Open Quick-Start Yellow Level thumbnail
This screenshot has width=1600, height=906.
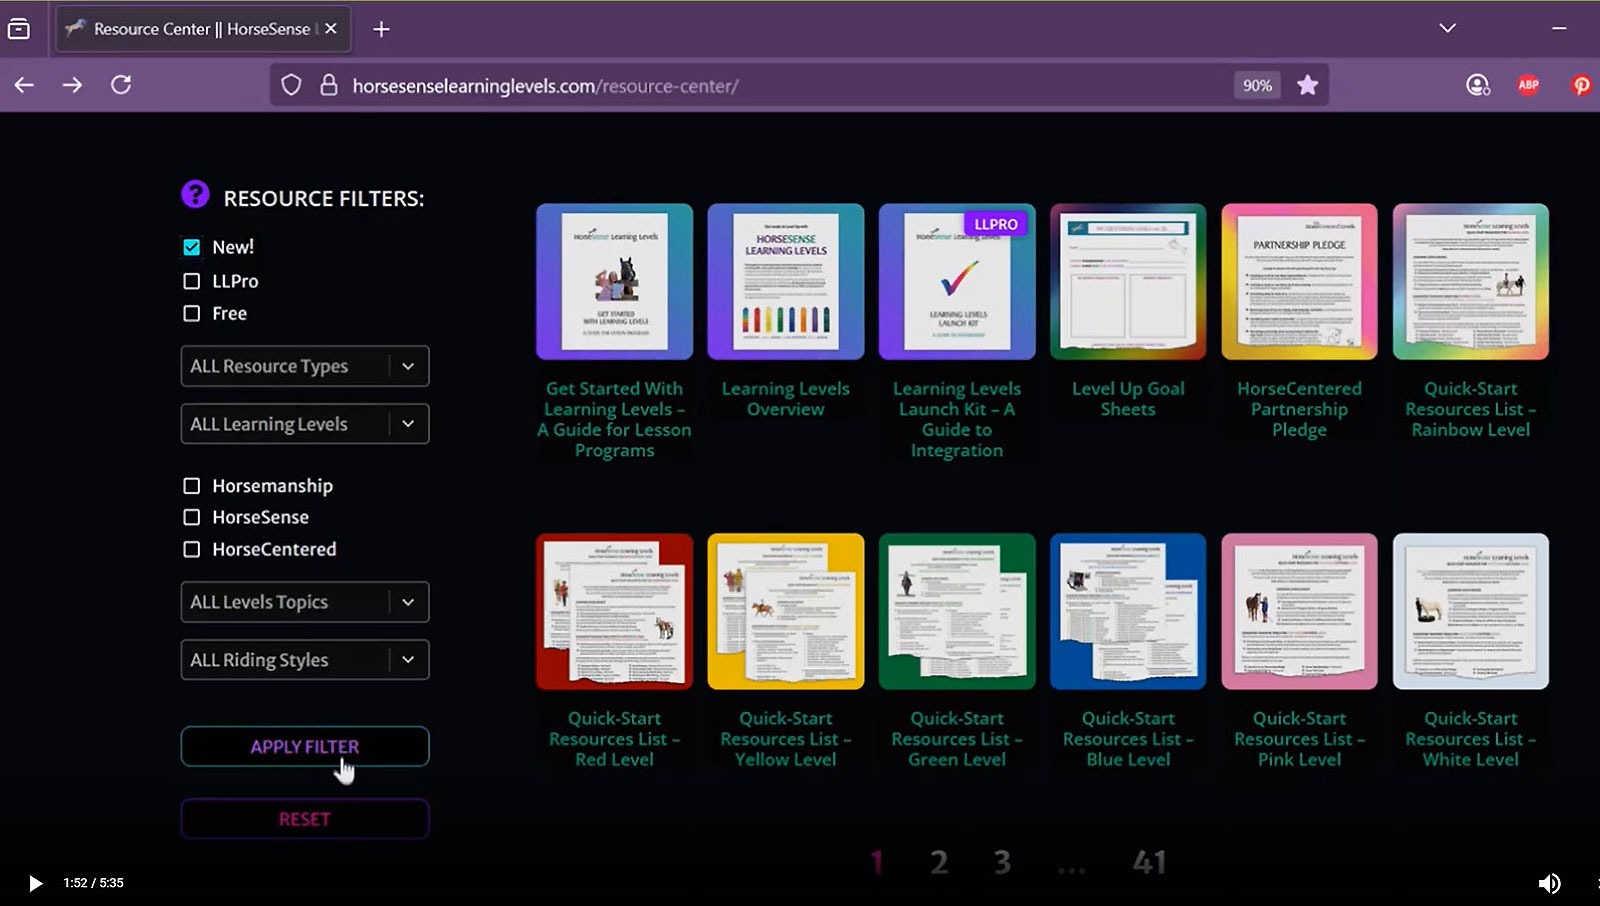(786, 612)
